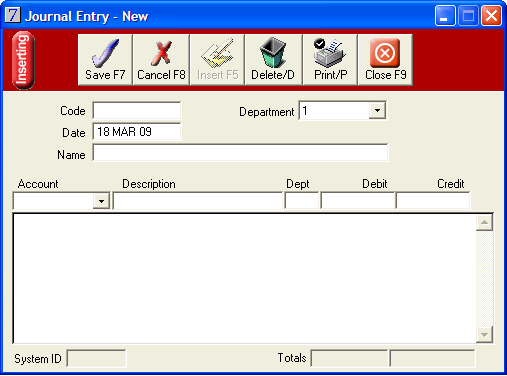The image size is (507, 376).
Task: Click the greyed-out Insert F5 button
Action: [217, 60]
